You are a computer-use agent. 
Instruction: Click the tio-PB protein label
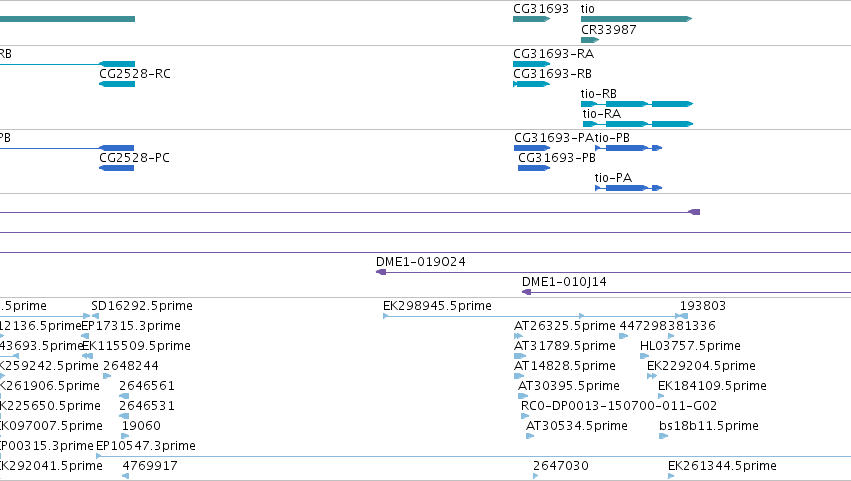pyautogui.click(x=612, y=138)
